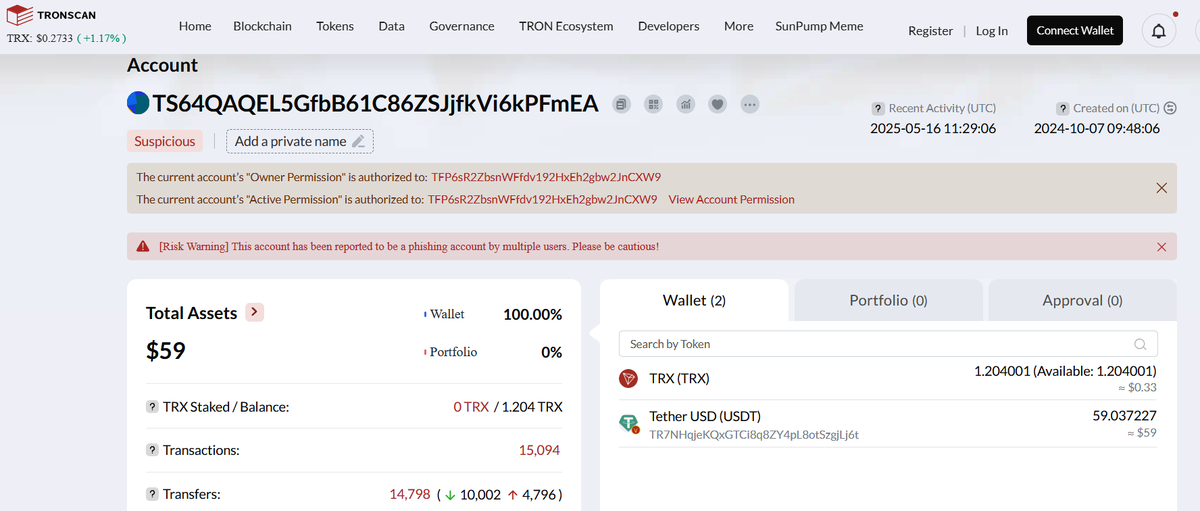
Task: Expand Total Assets arrow
Action: click(254, 312)
